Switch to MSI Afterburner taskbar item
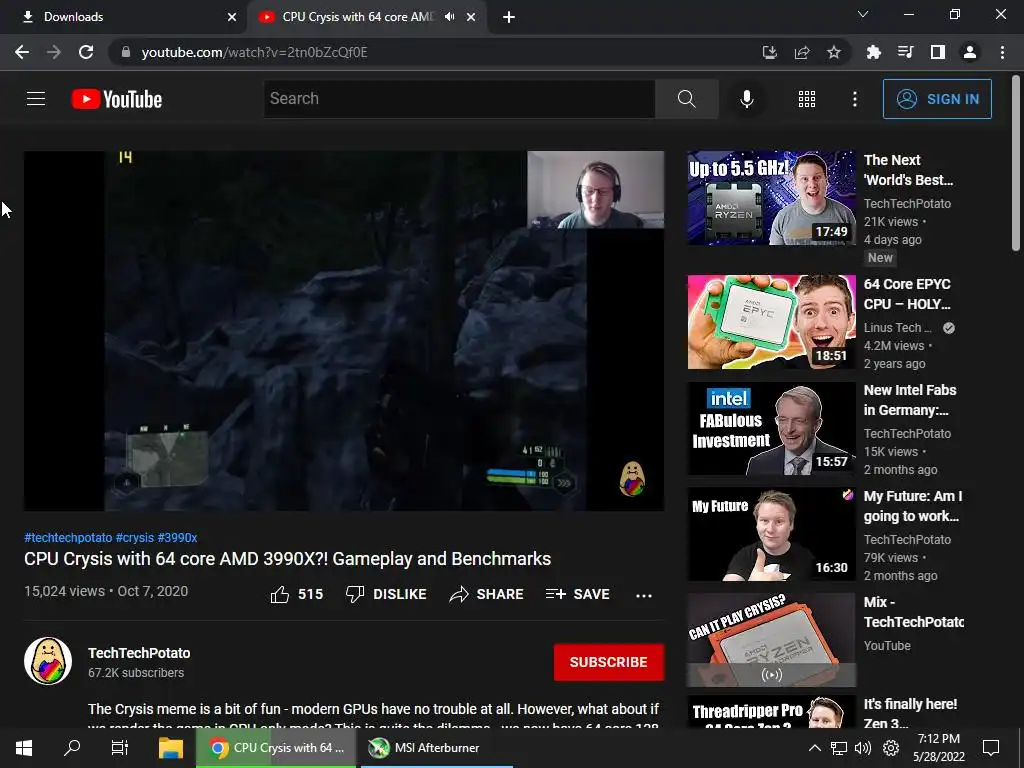Image resolution: width=1024 pixels, height=768 pixels. click(435, 748)
